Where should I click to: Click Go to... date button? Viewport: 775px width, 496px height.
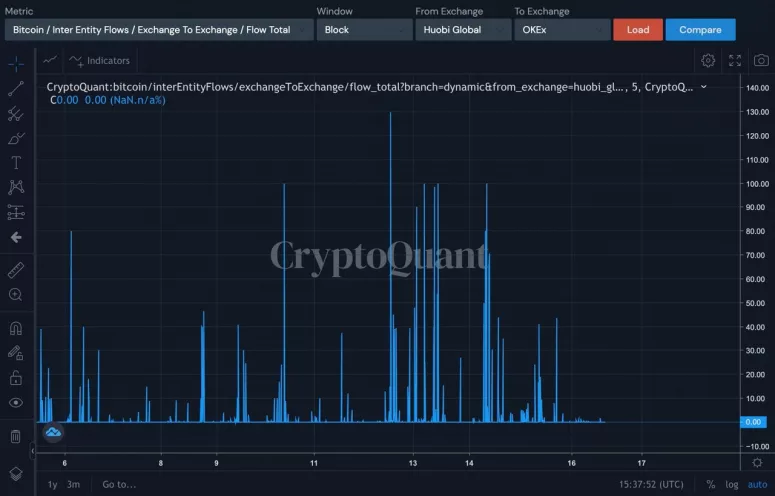(119, 485)
